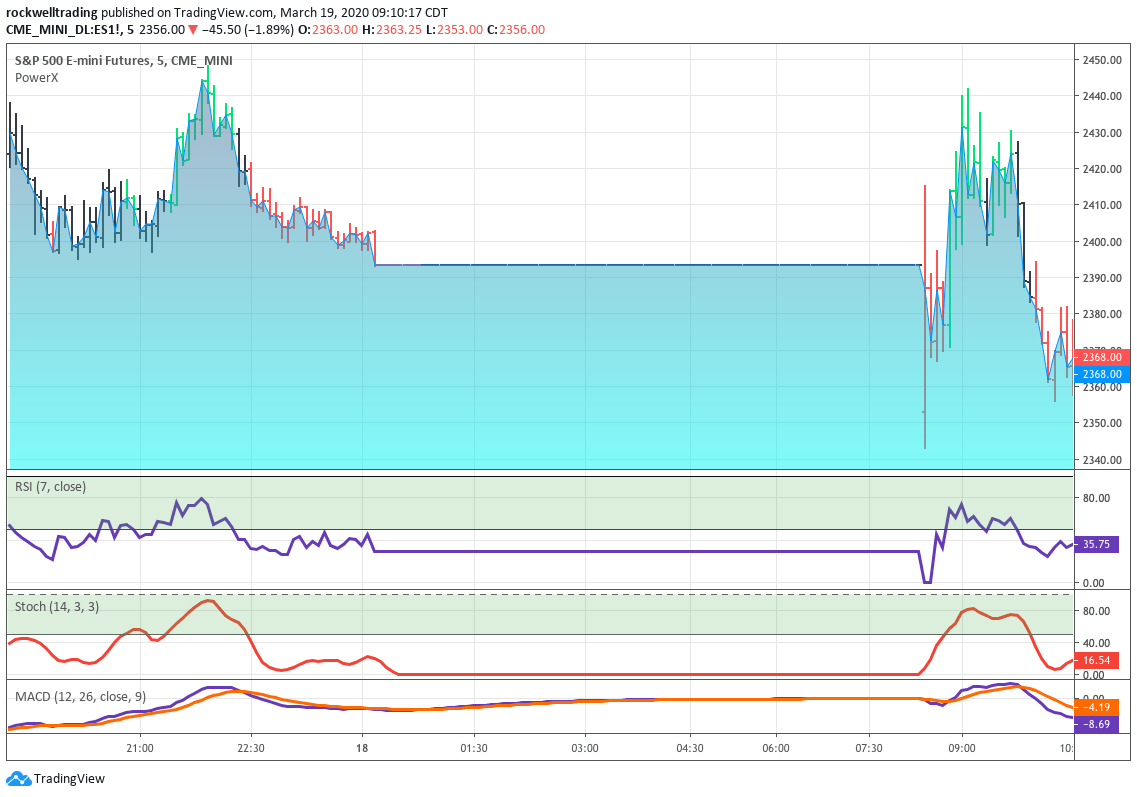The width and height of the screenshot is (1137, 797).
Task: Click the Stoch (14, 3, 3) legend
Action: [57, 606]
